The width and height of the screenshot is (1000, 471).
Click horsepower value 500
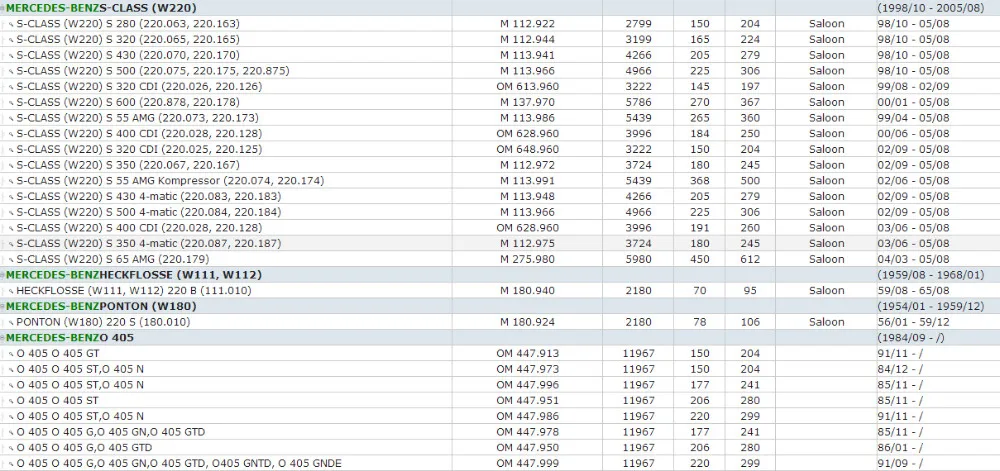click(x=750, y=180)
